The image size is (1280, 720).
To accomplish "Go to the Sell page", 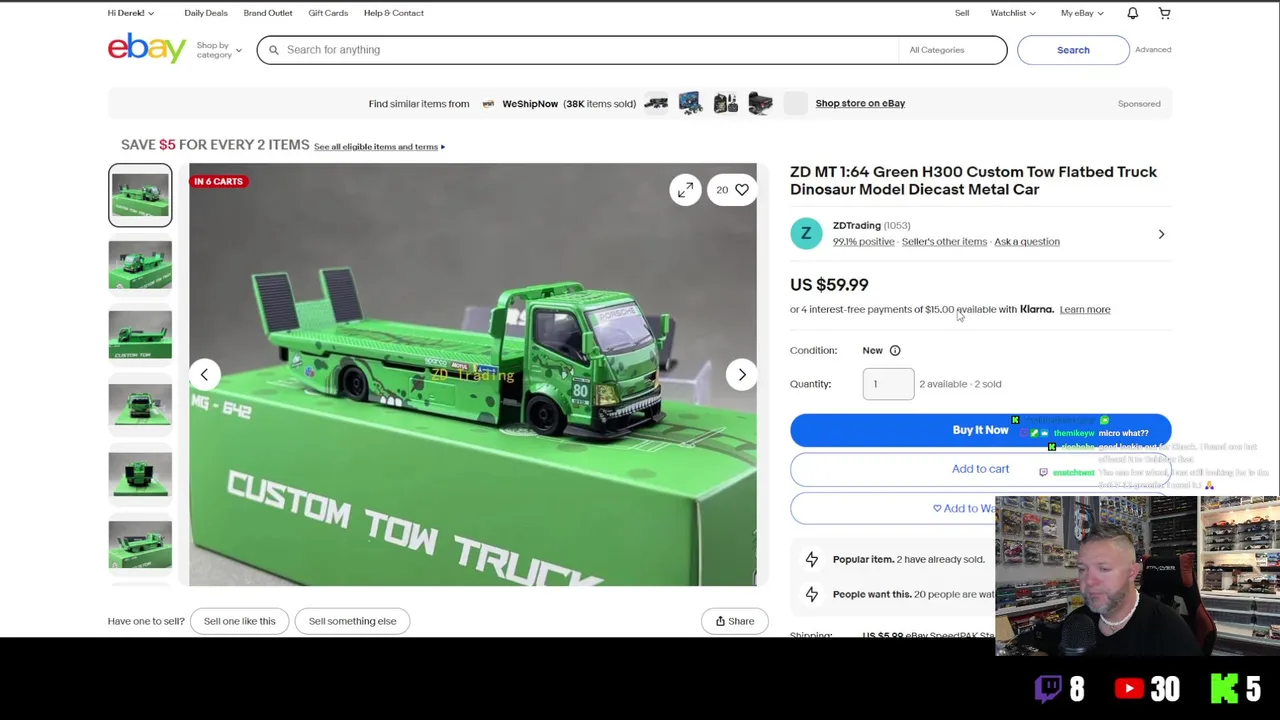I will pyautogui.click(x=962, y=13).
